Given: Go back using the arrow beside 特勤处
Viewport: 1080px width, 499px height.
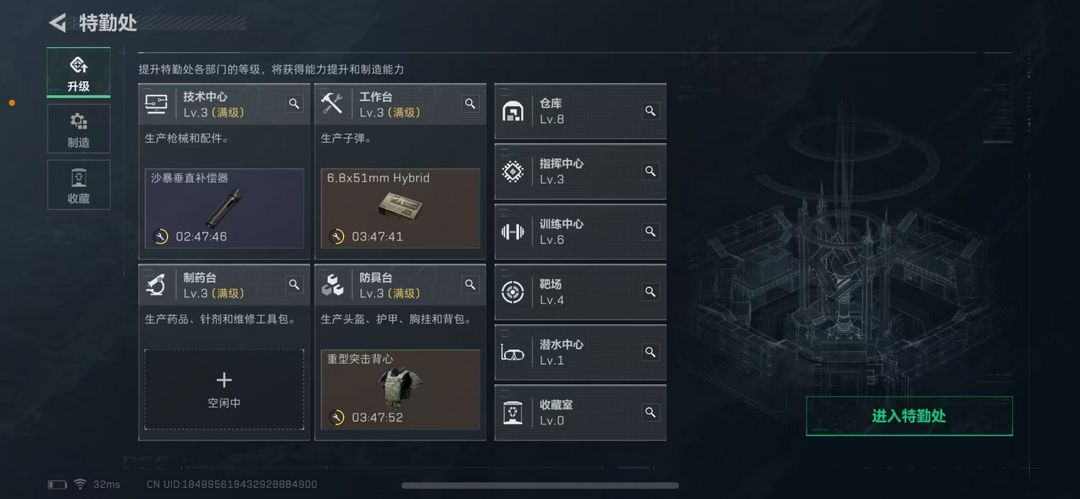Looking at the screenshot, I should [57, 23].
